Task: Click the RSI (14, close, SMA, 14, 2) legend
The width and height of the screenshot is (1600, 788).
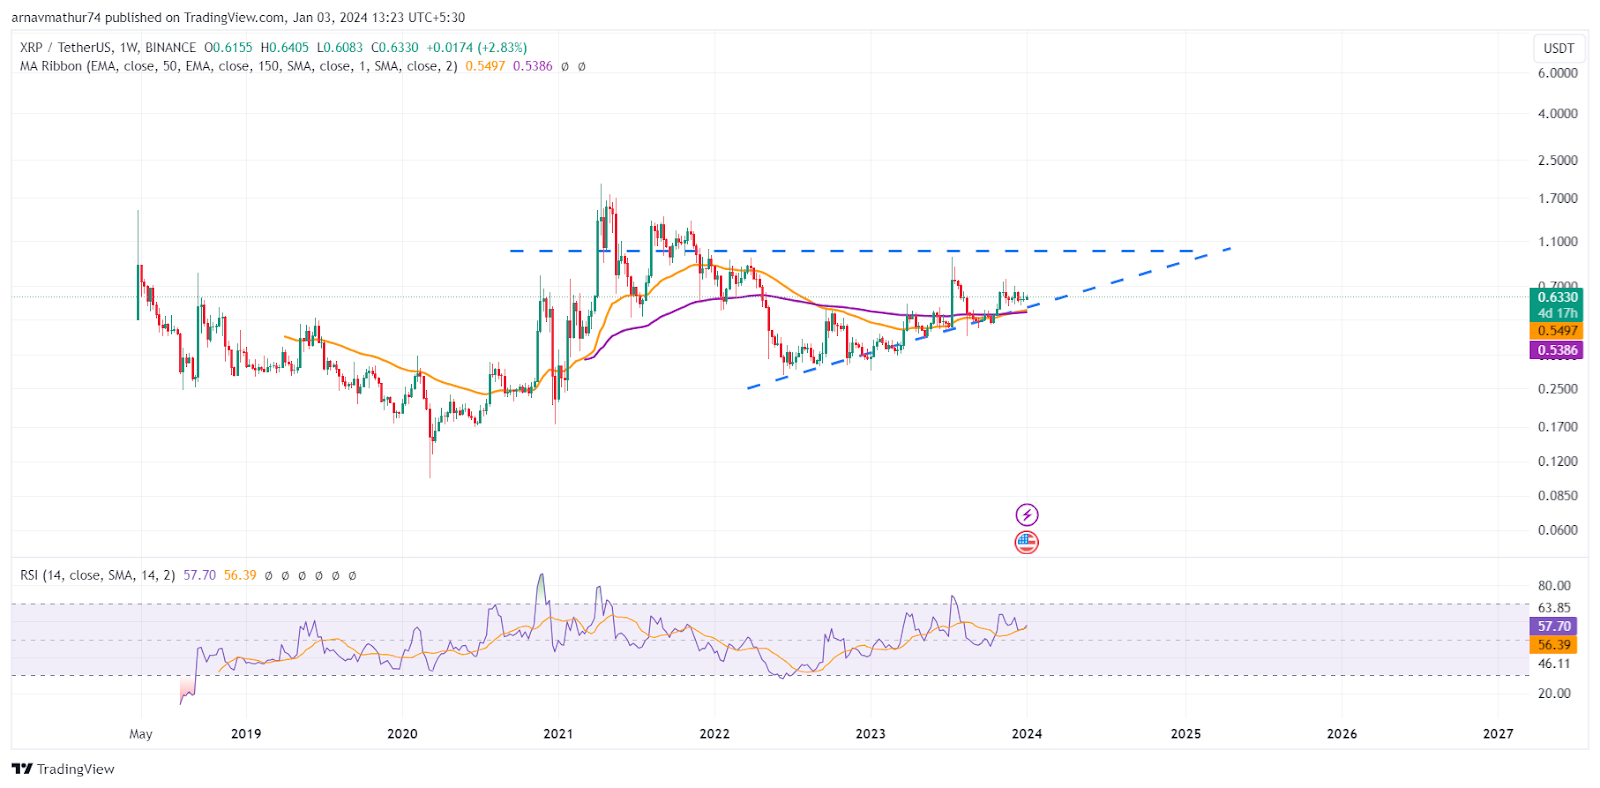Action: (x=97, y=575)
